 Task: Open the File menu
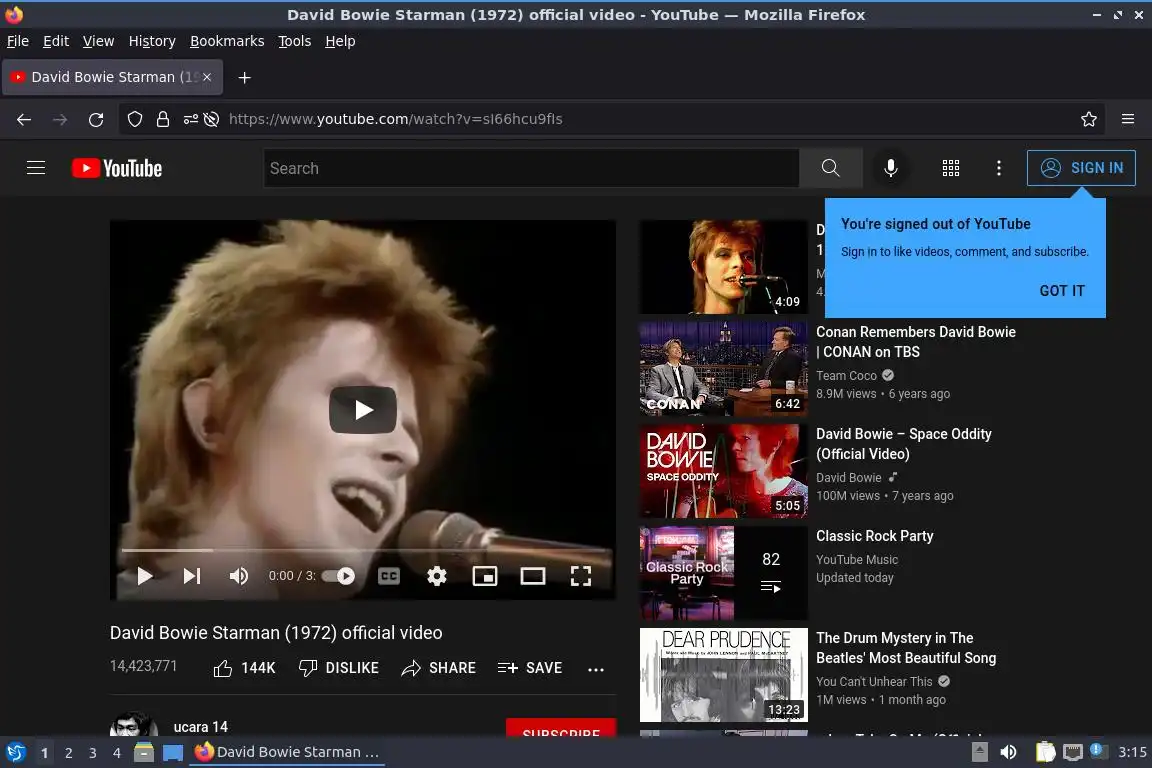[18, 41]
